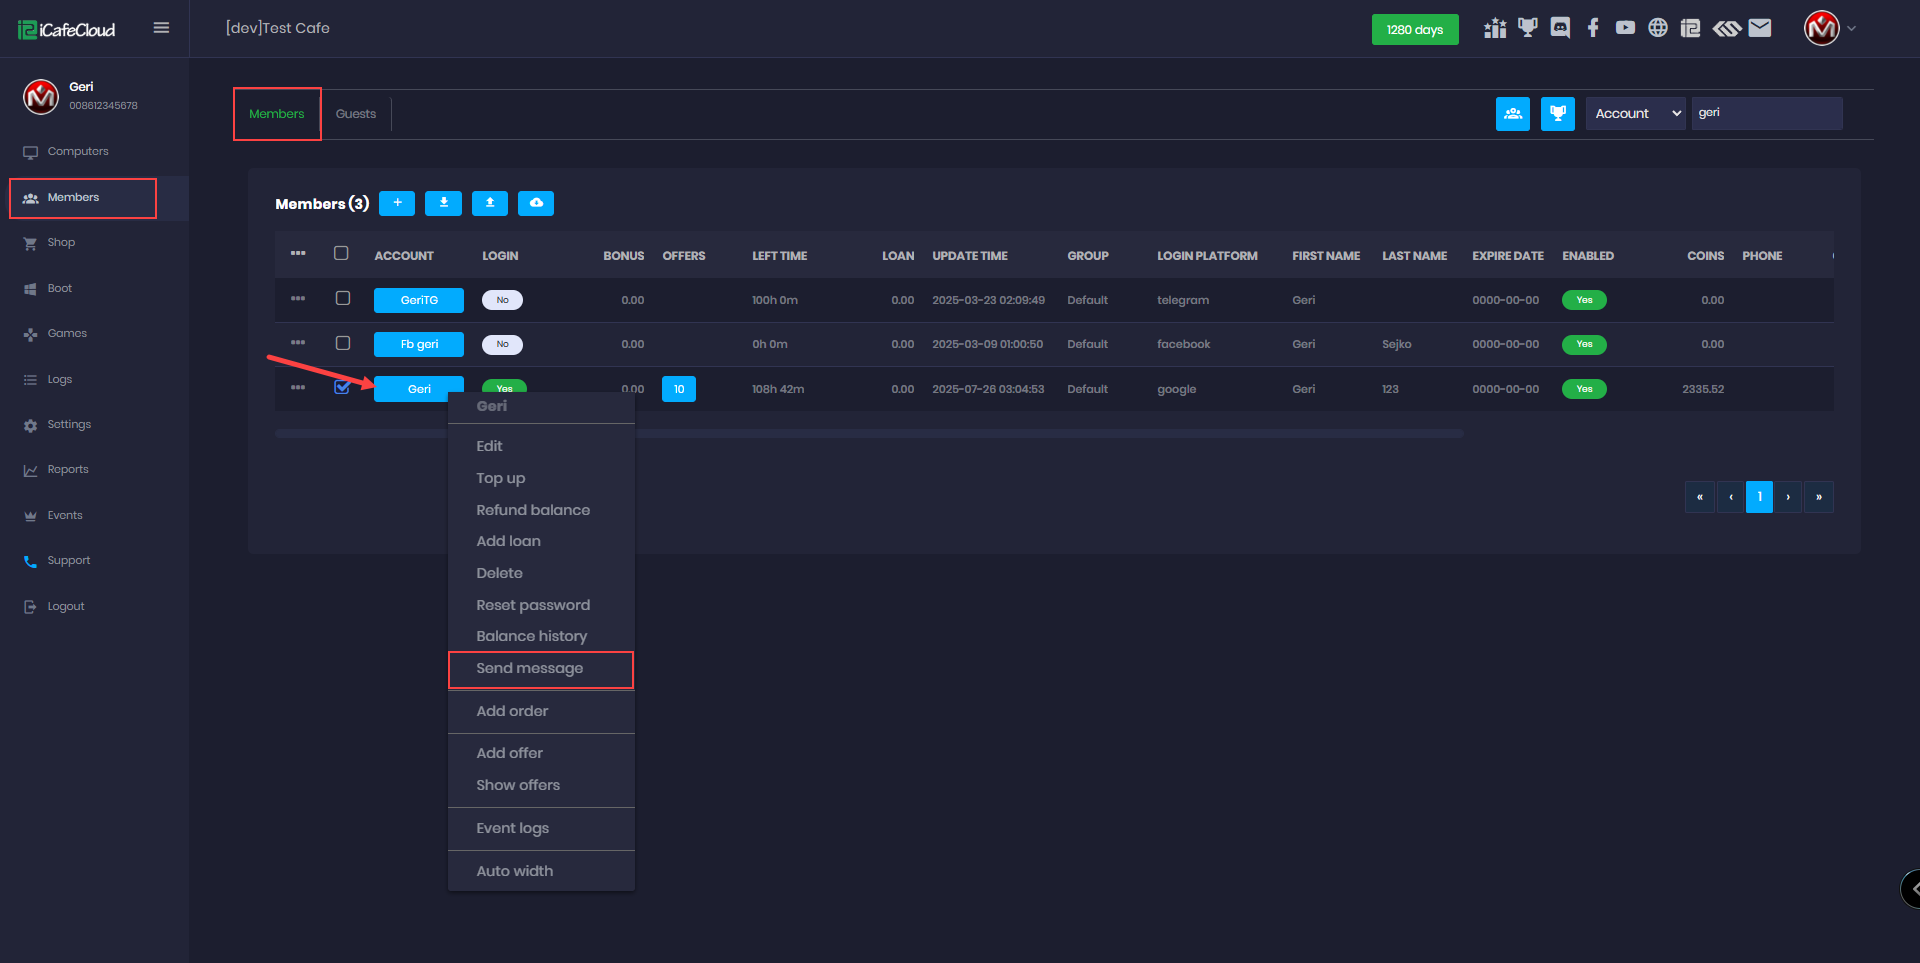Click the mail envelope icon in header
1920x963 pixels.
click(x=1760, y=28)
